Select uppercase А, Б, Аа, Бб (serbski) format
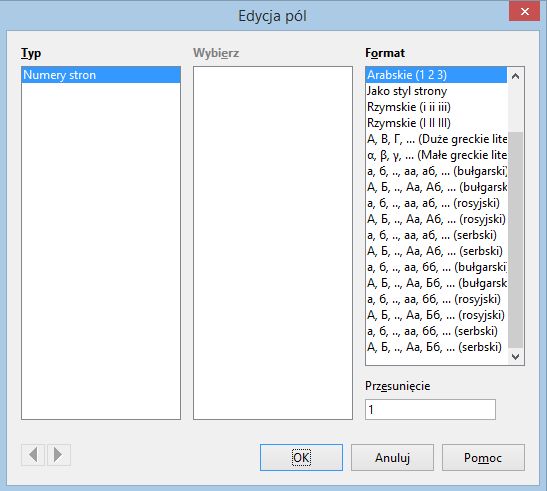Image resolution: width=547 pixels, height=491 pixels. 436,347
